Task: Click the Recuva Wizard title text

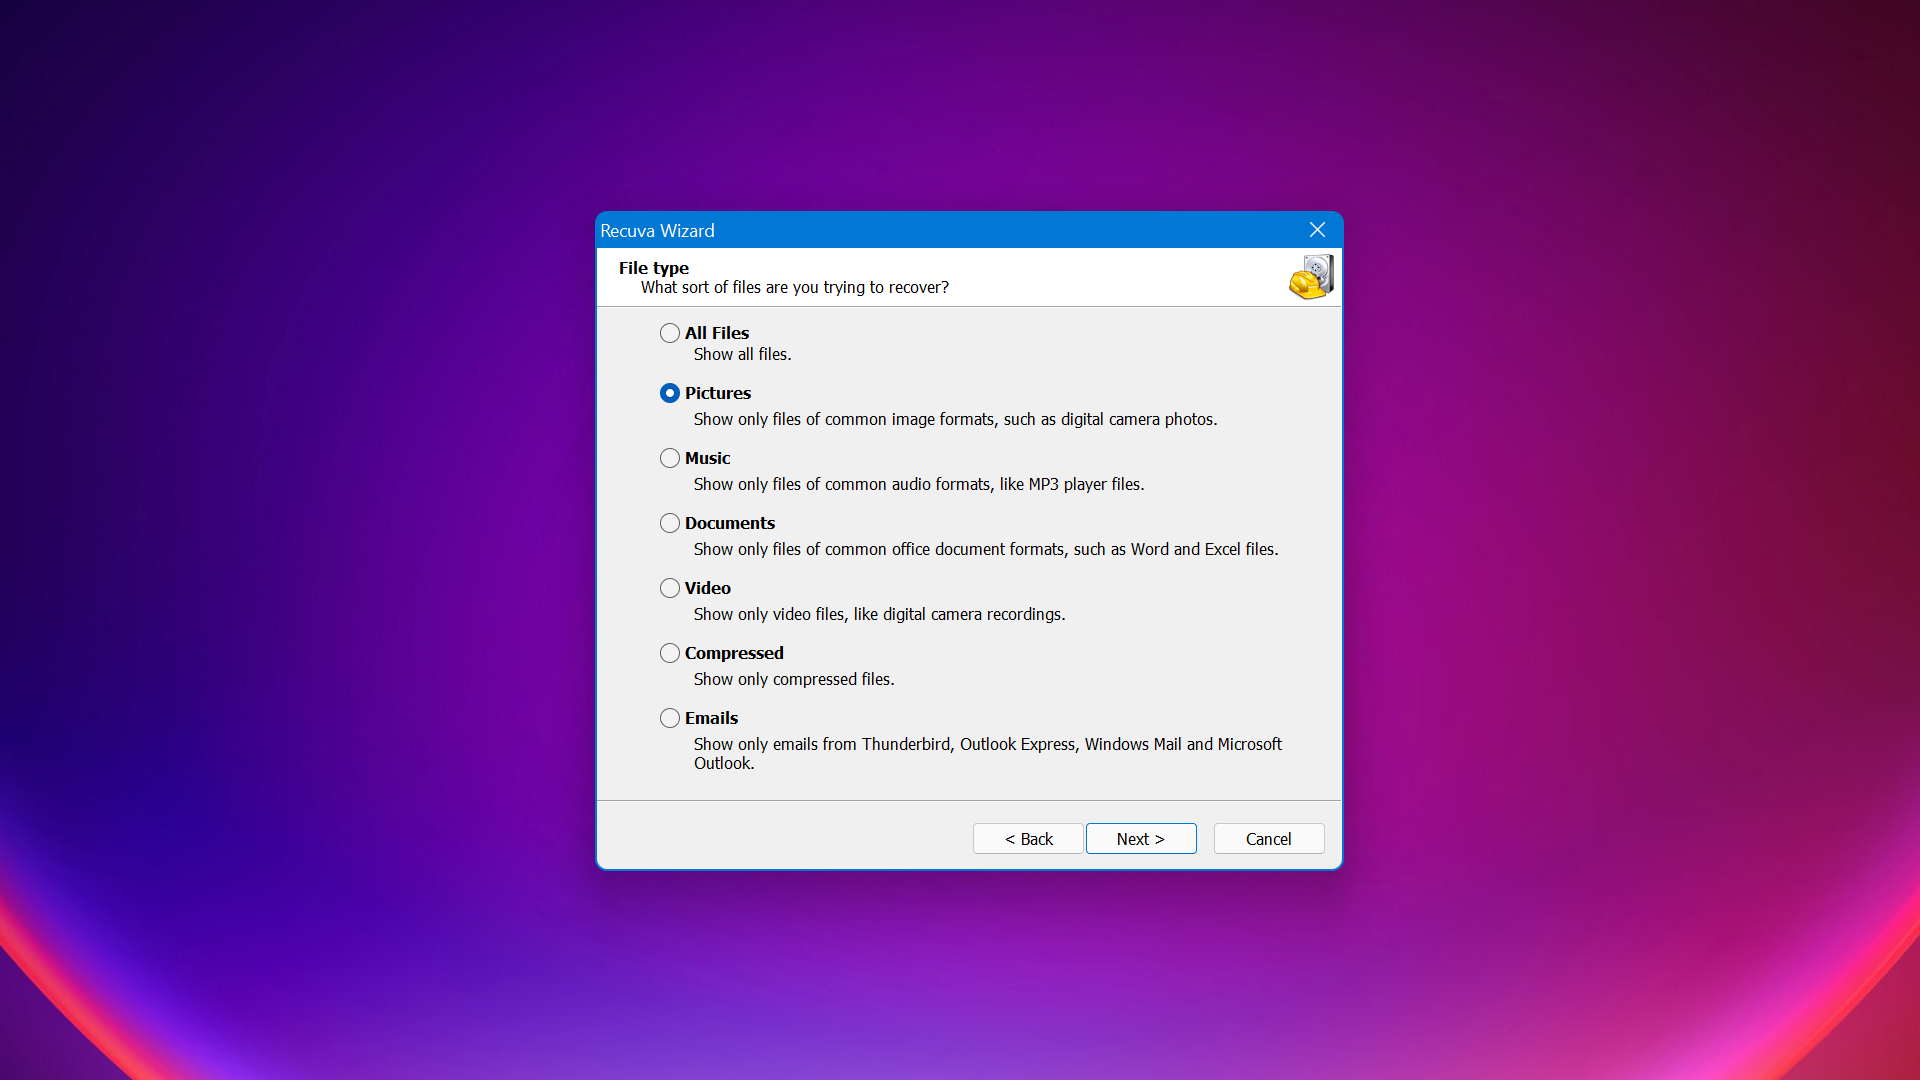Action: click(657, 230)
